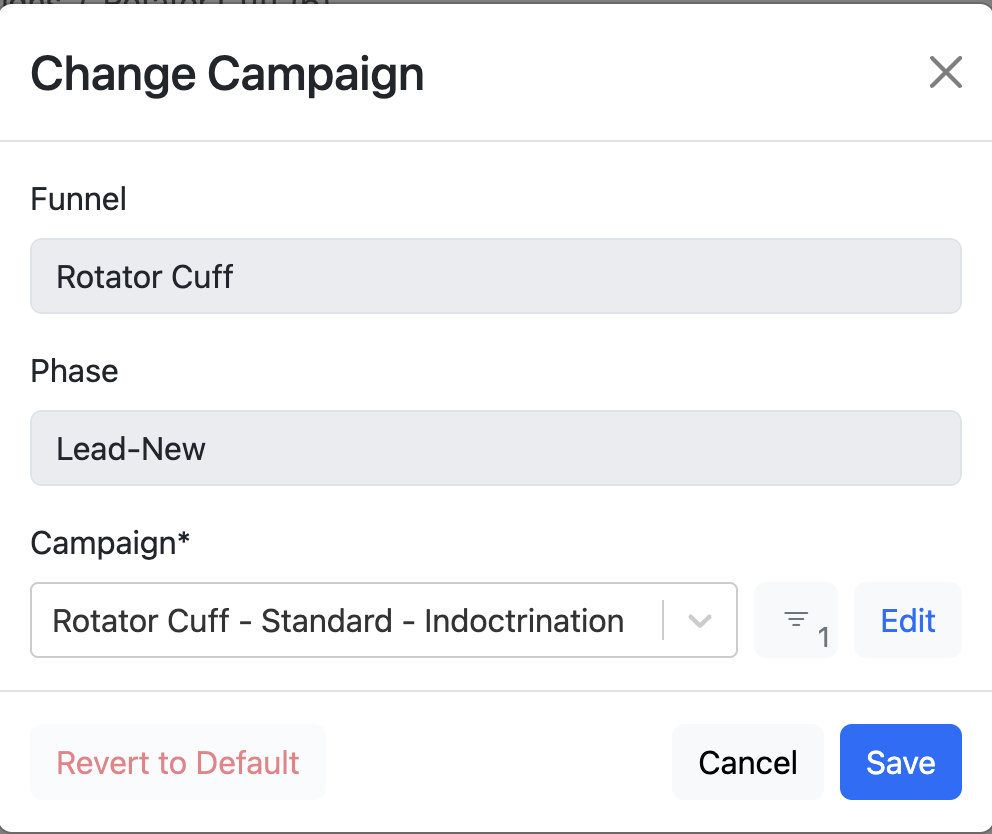Open the Rotator Cuff - Standard campaign select

tap(340, 621)
